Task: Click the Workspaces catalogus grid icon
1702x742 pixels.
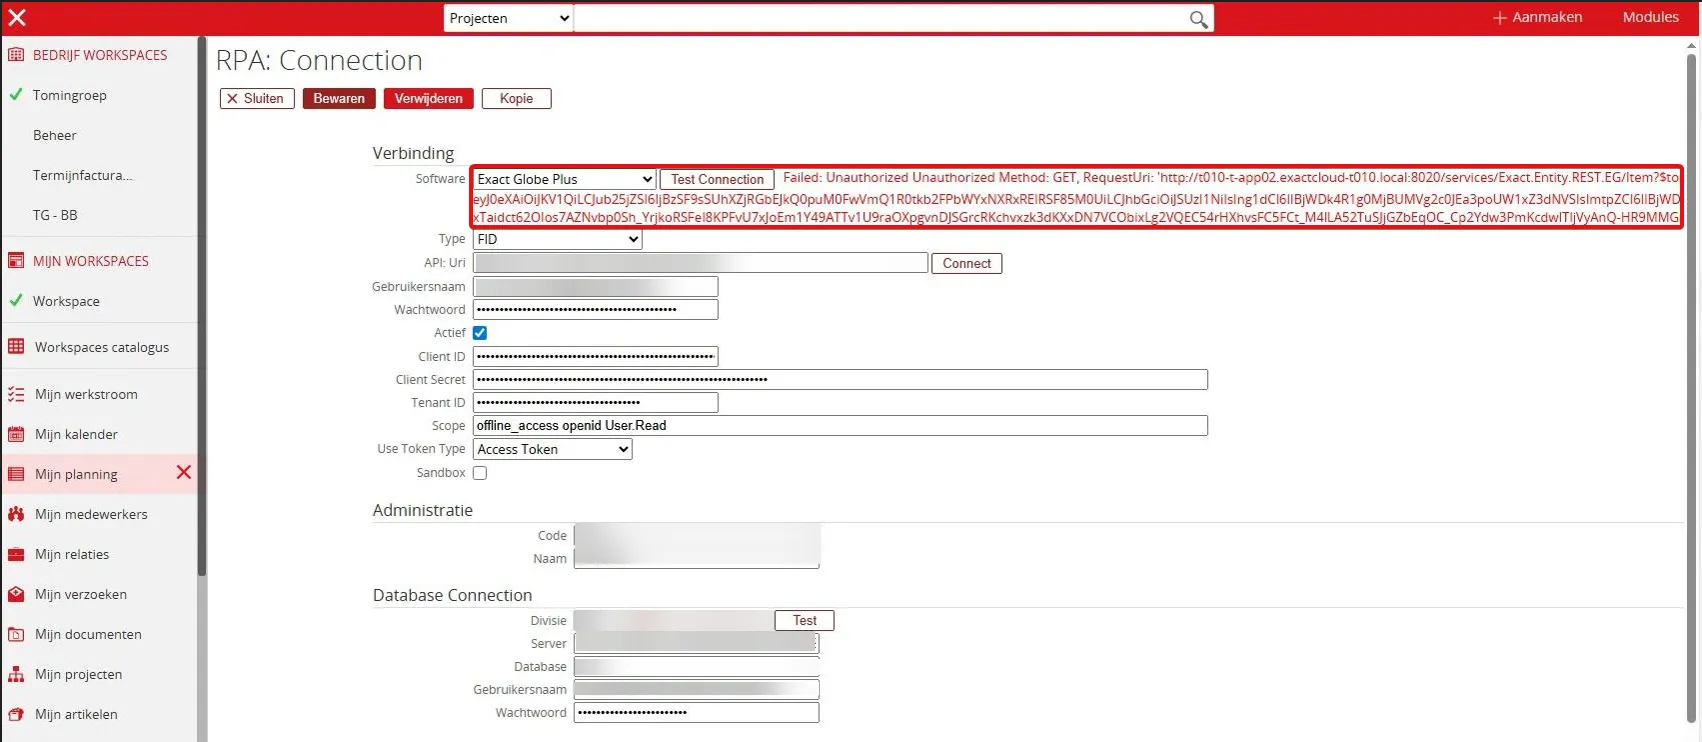Action: tap(16, 347)
